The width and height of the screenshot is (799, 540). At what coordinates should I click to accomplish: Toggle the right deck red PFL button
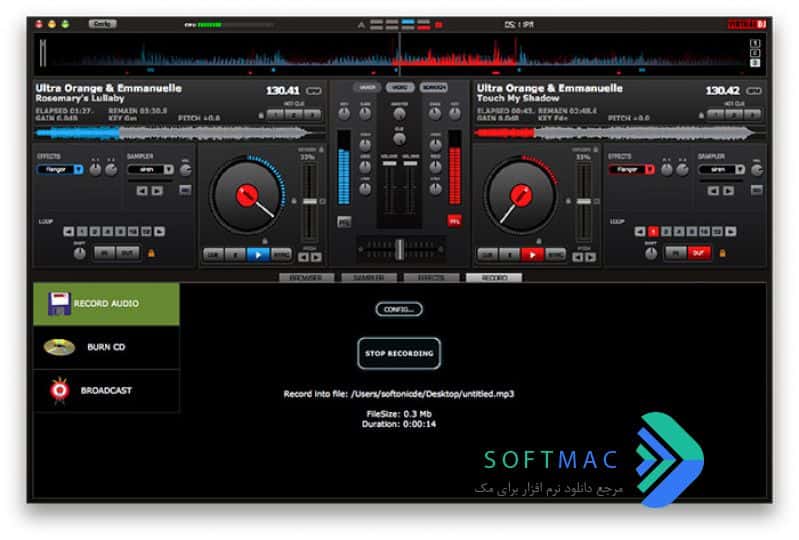coord(454,221)
